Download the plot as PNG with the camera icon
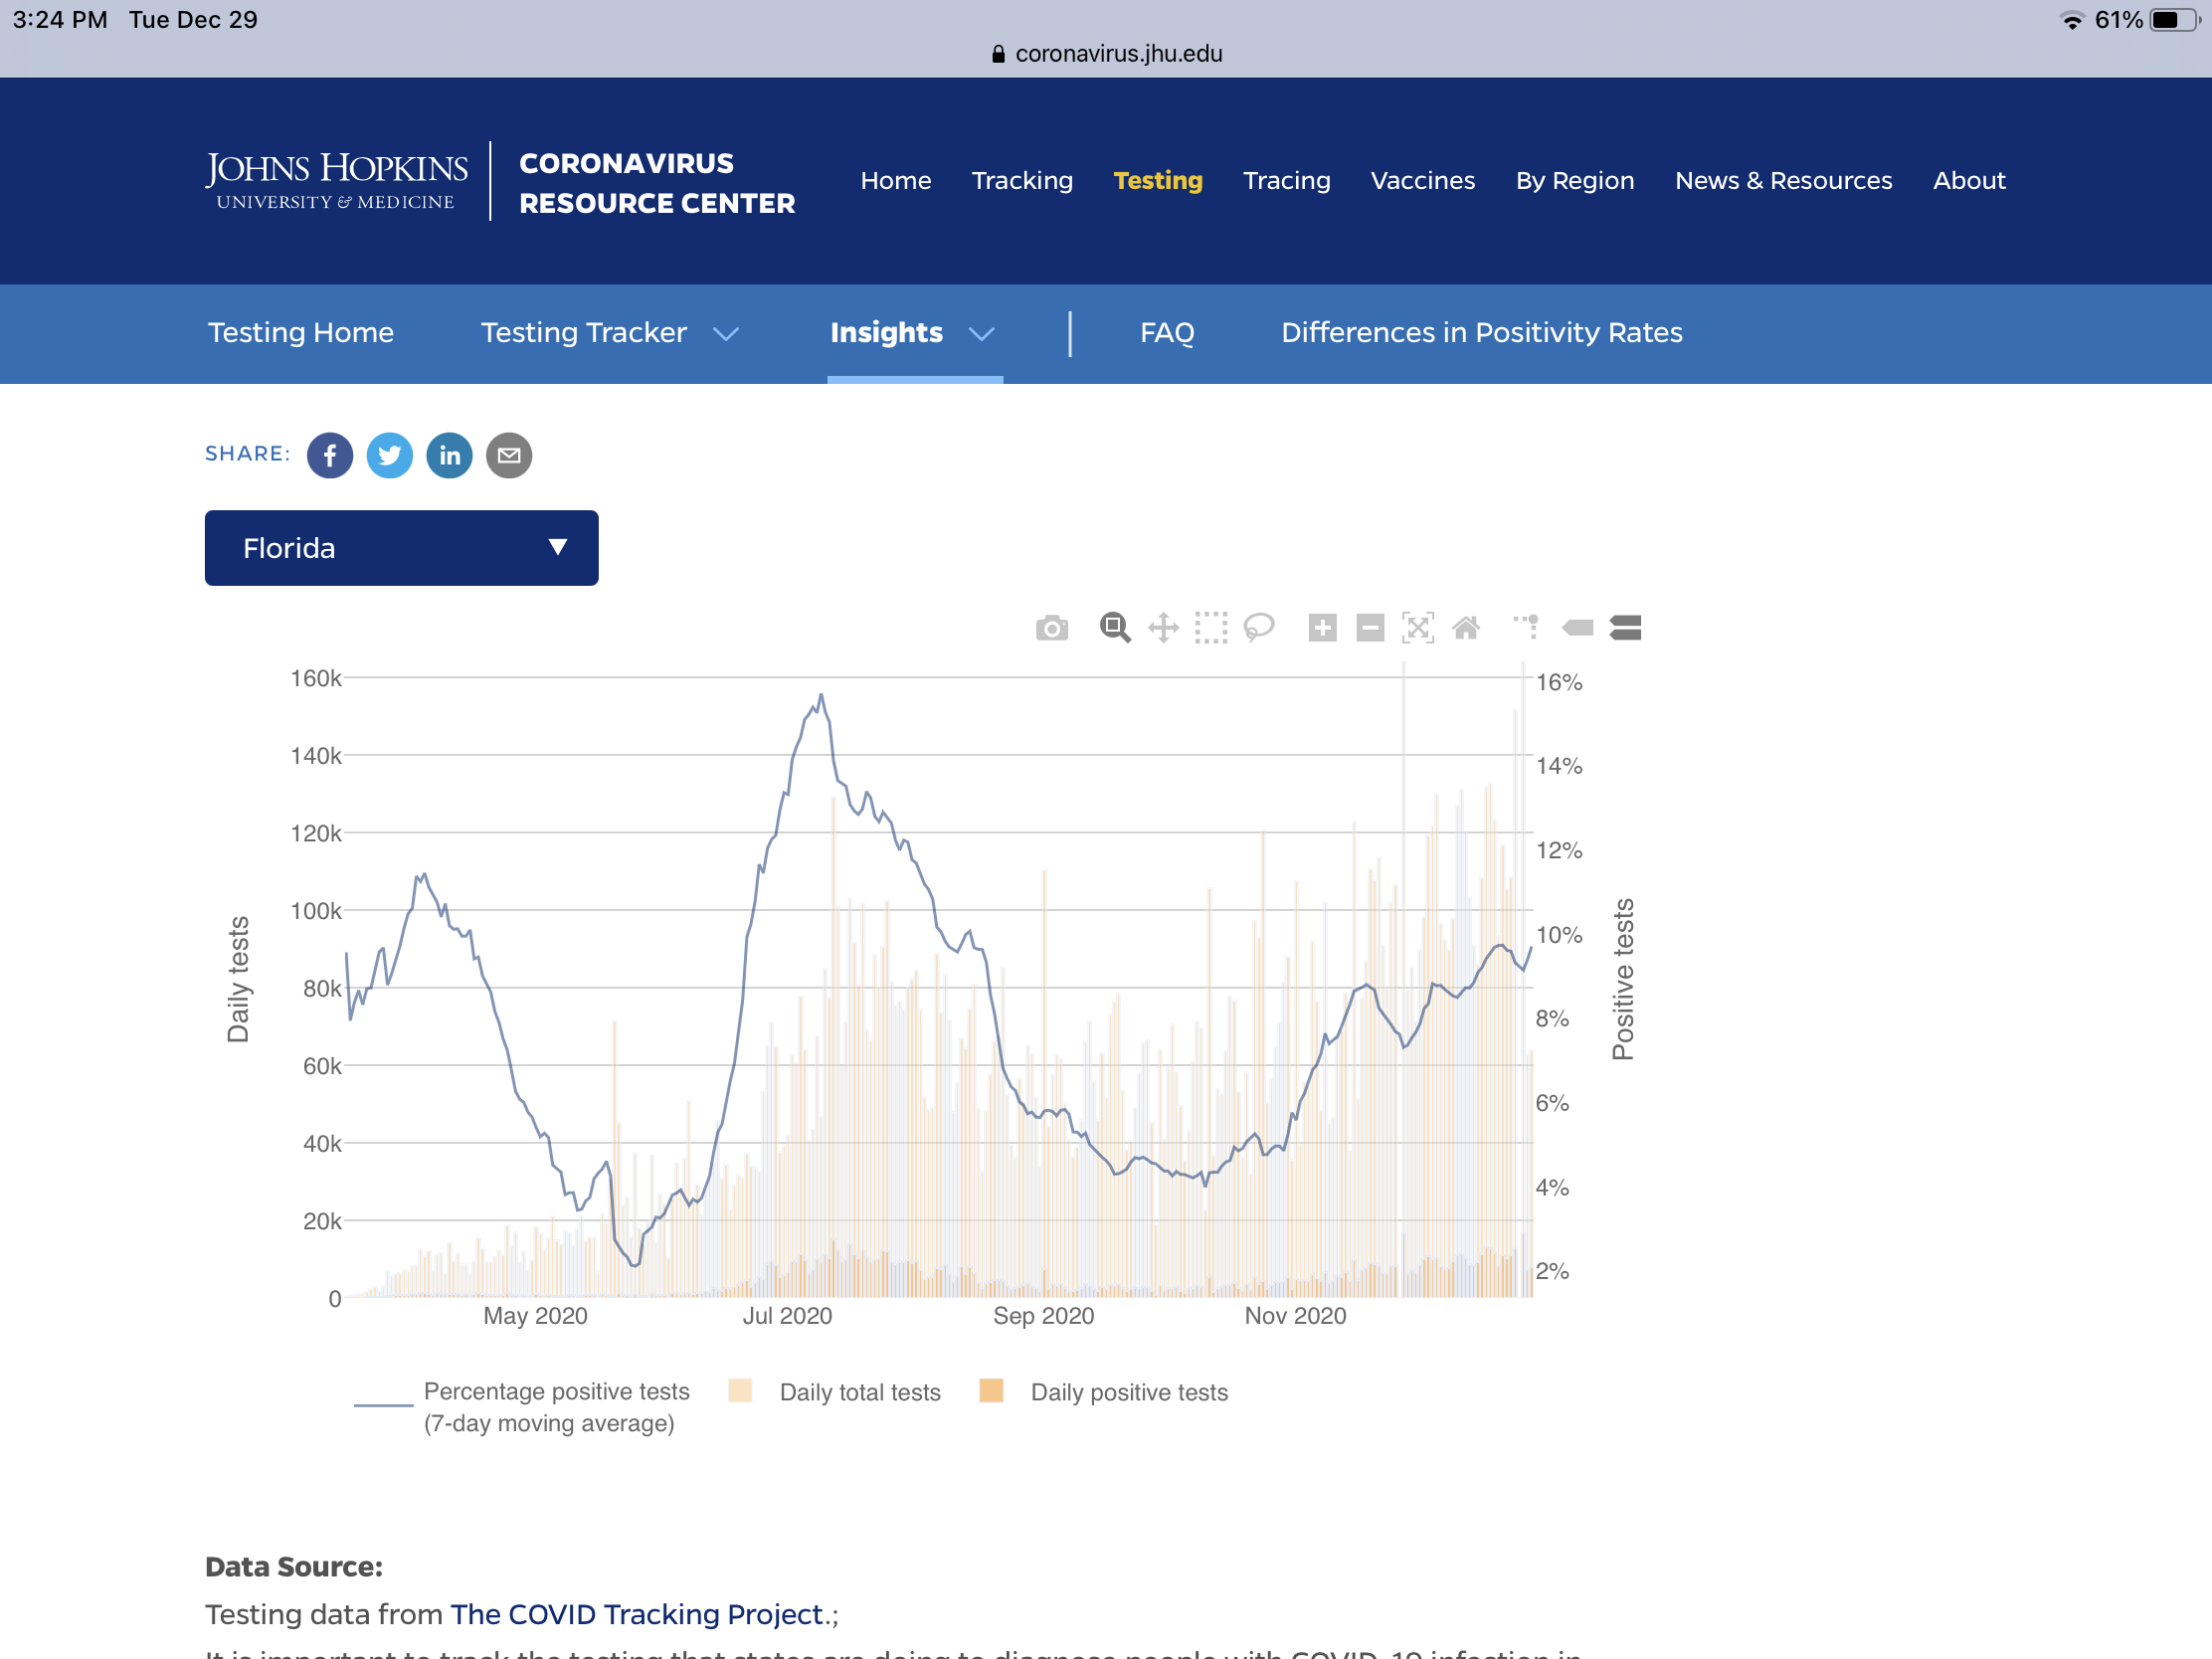Screen dimensions: 2212x1659 click(1052, 628)
